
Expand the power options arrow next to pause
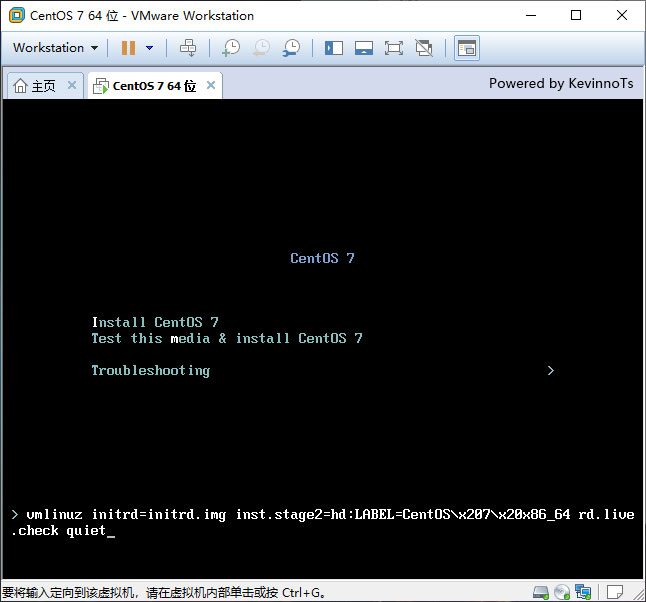(x=150, y=48)
